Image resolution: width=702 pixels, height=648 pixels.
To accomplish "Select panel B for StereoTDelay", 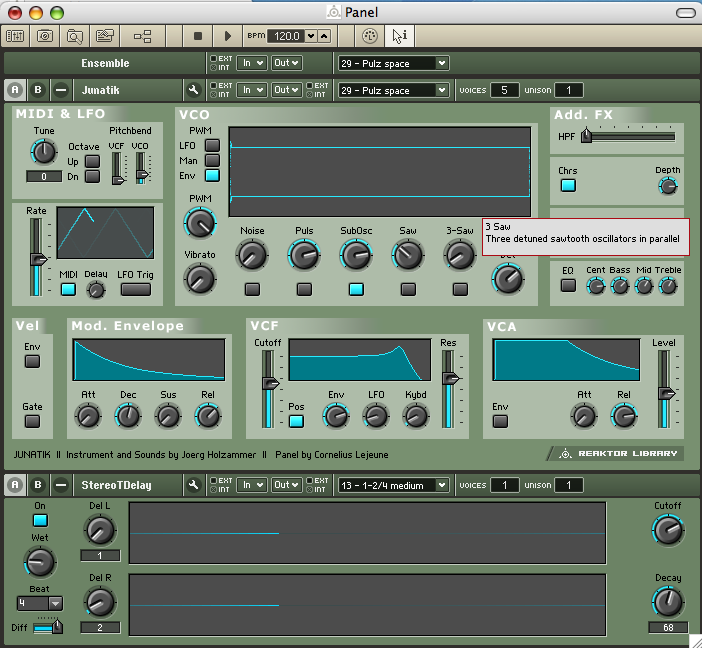I will pos(38,485).
